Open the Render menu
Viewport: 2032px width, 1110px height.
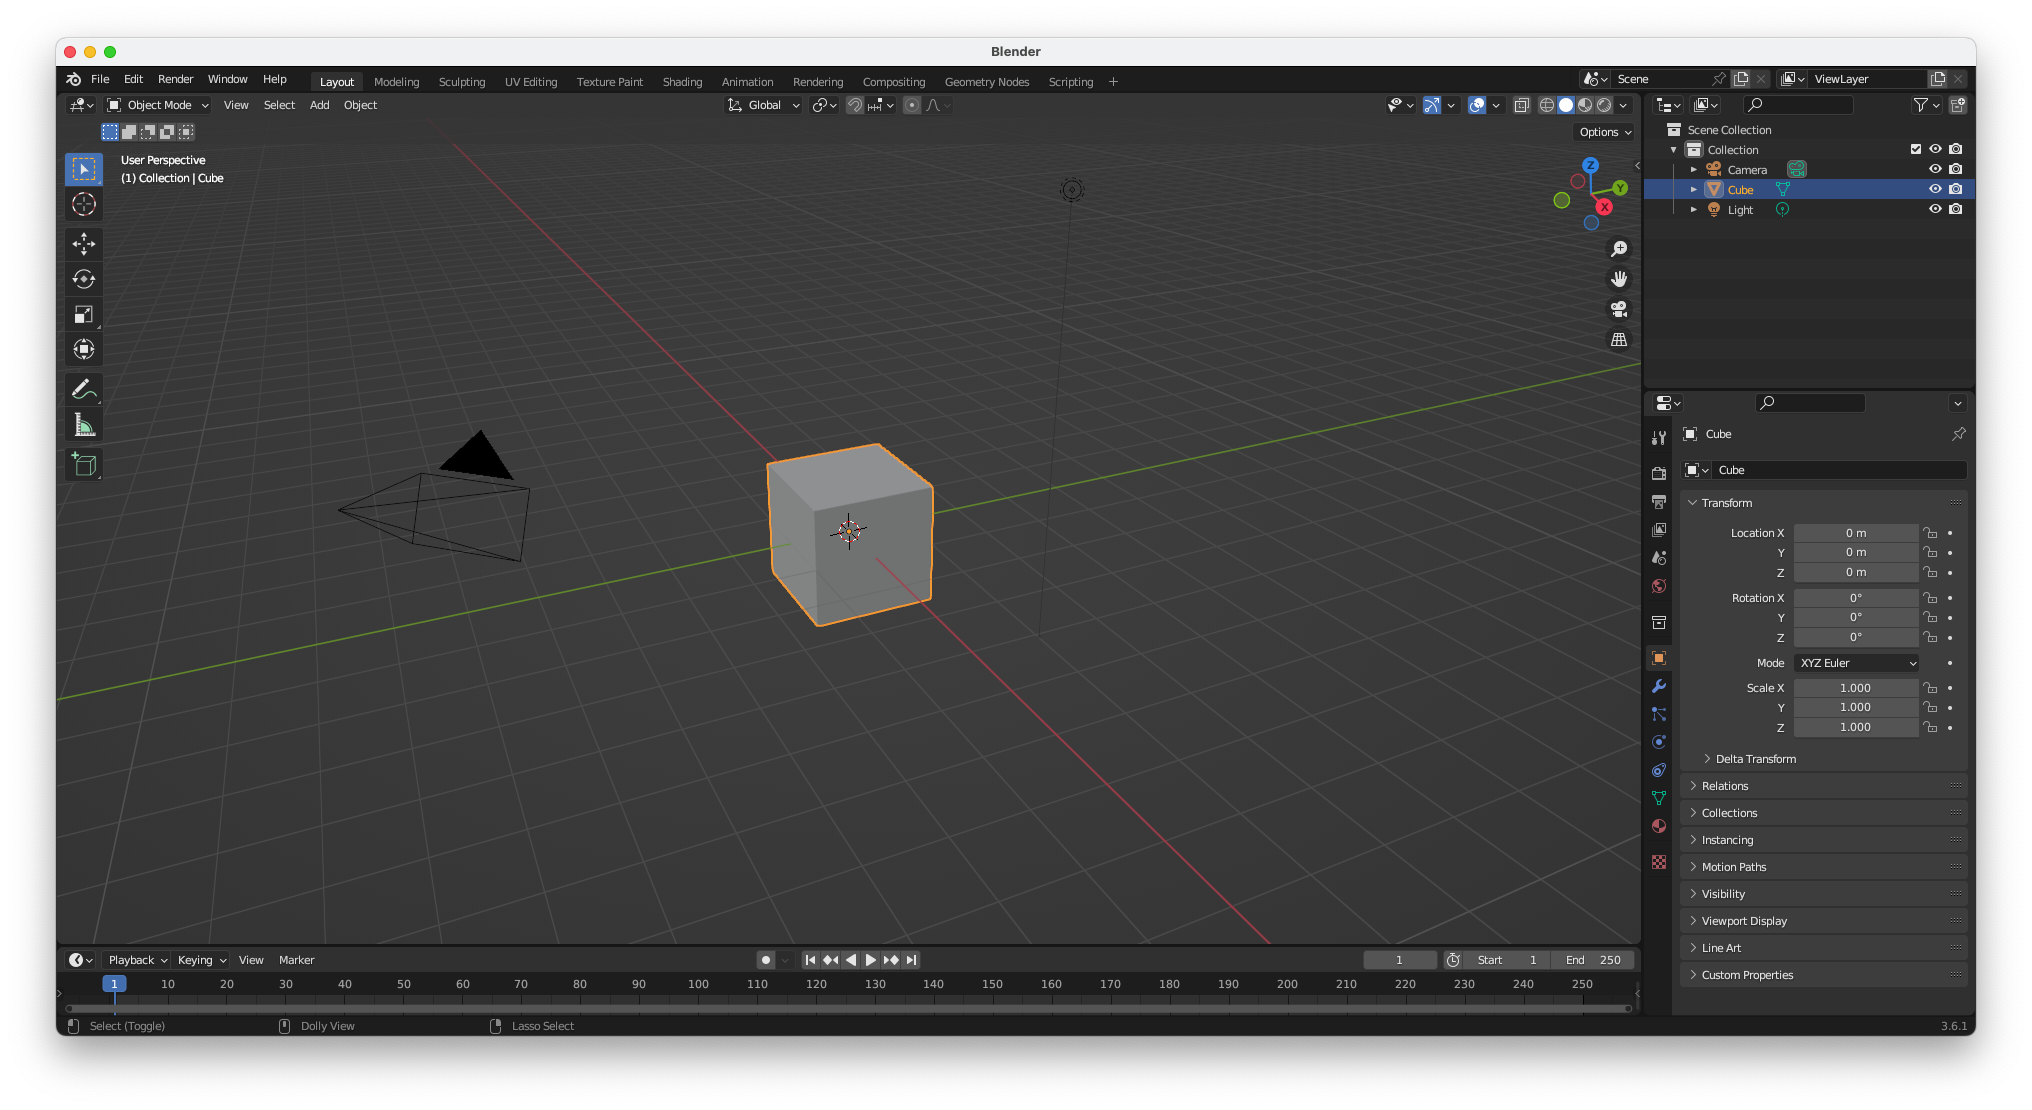175,79
